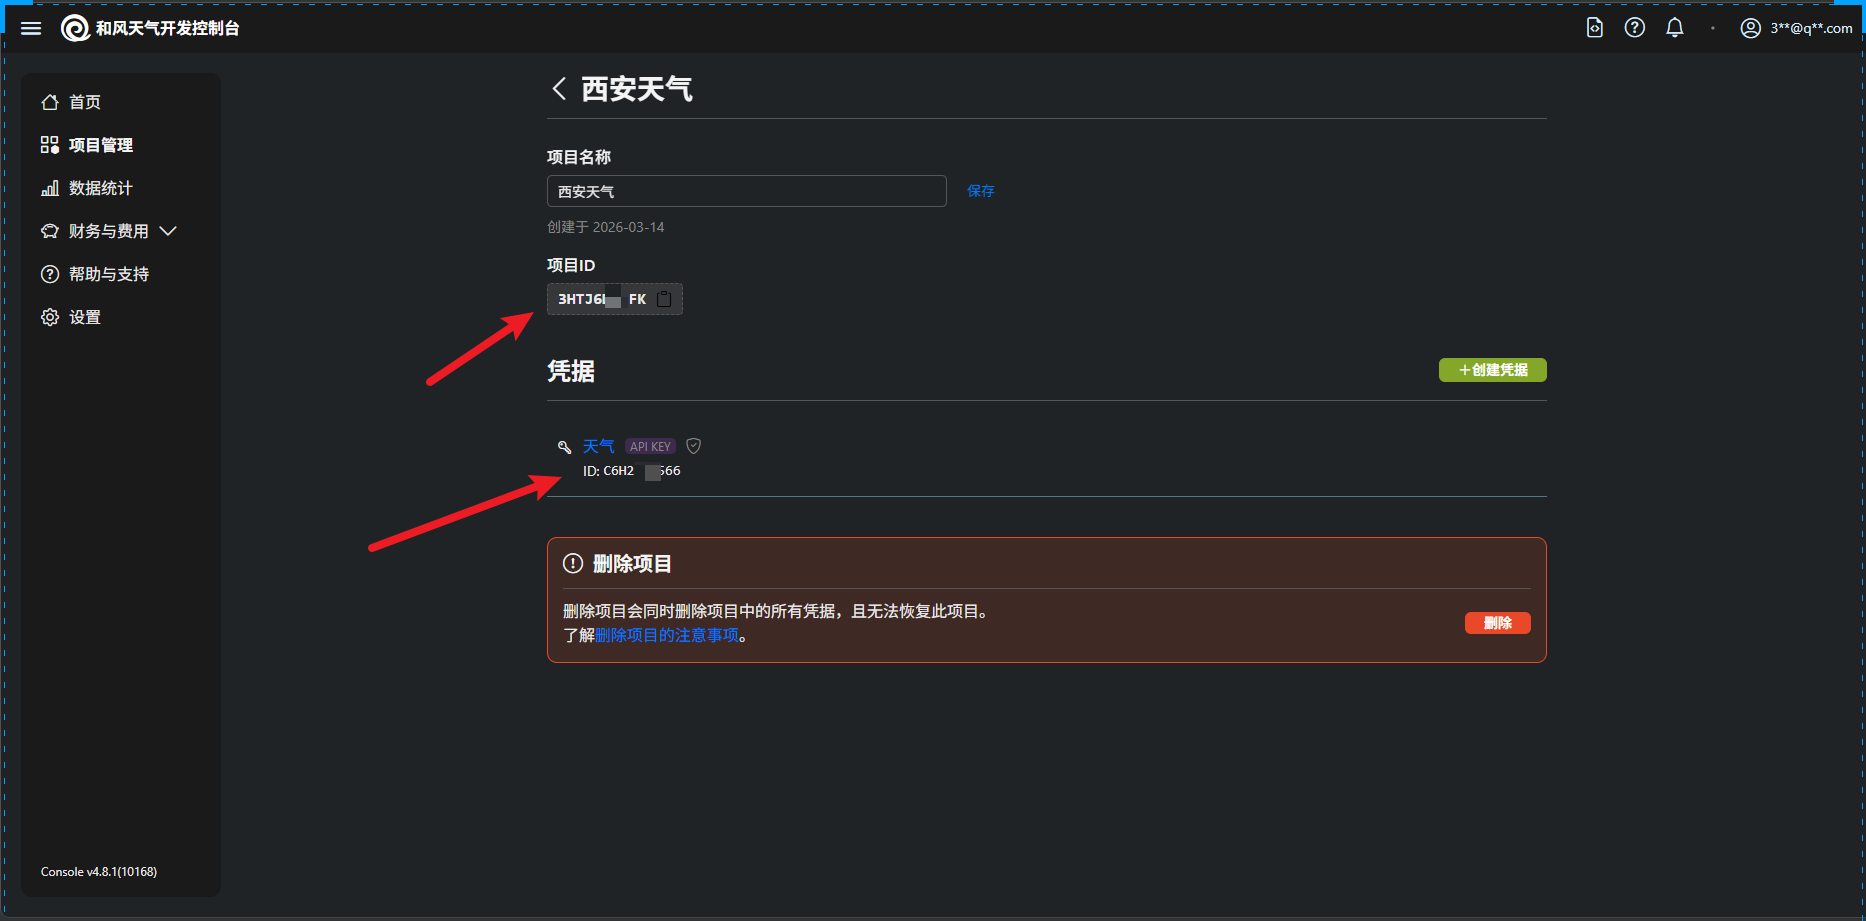
Task: Open 设置 in sidebar
Action: [84, 317]
